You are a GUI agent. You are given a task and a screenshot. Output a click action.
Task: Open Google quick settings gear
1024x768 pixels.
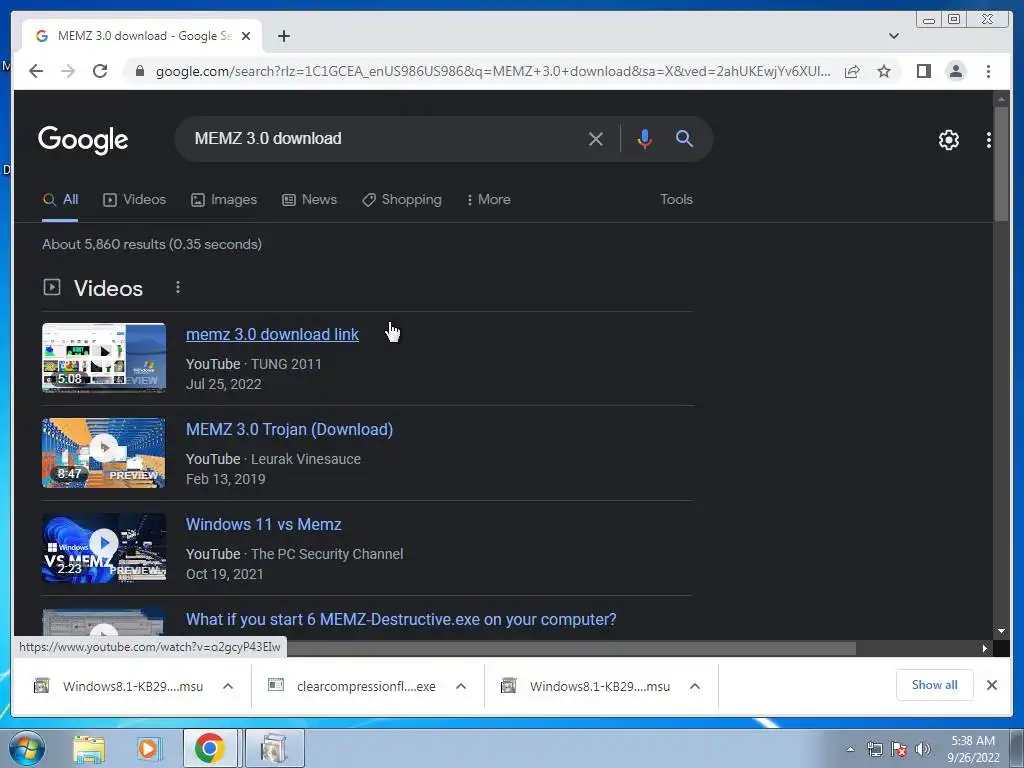click(948, 140)
